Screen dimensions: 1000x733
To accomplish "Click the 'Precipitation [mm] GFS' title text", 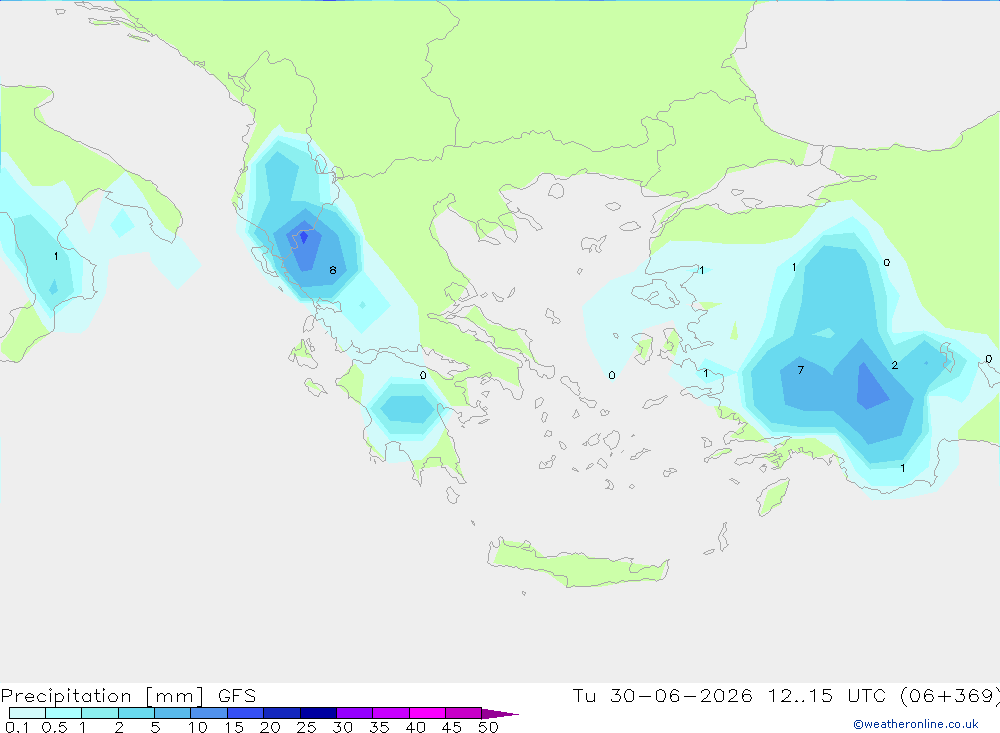I will [128, 696].
